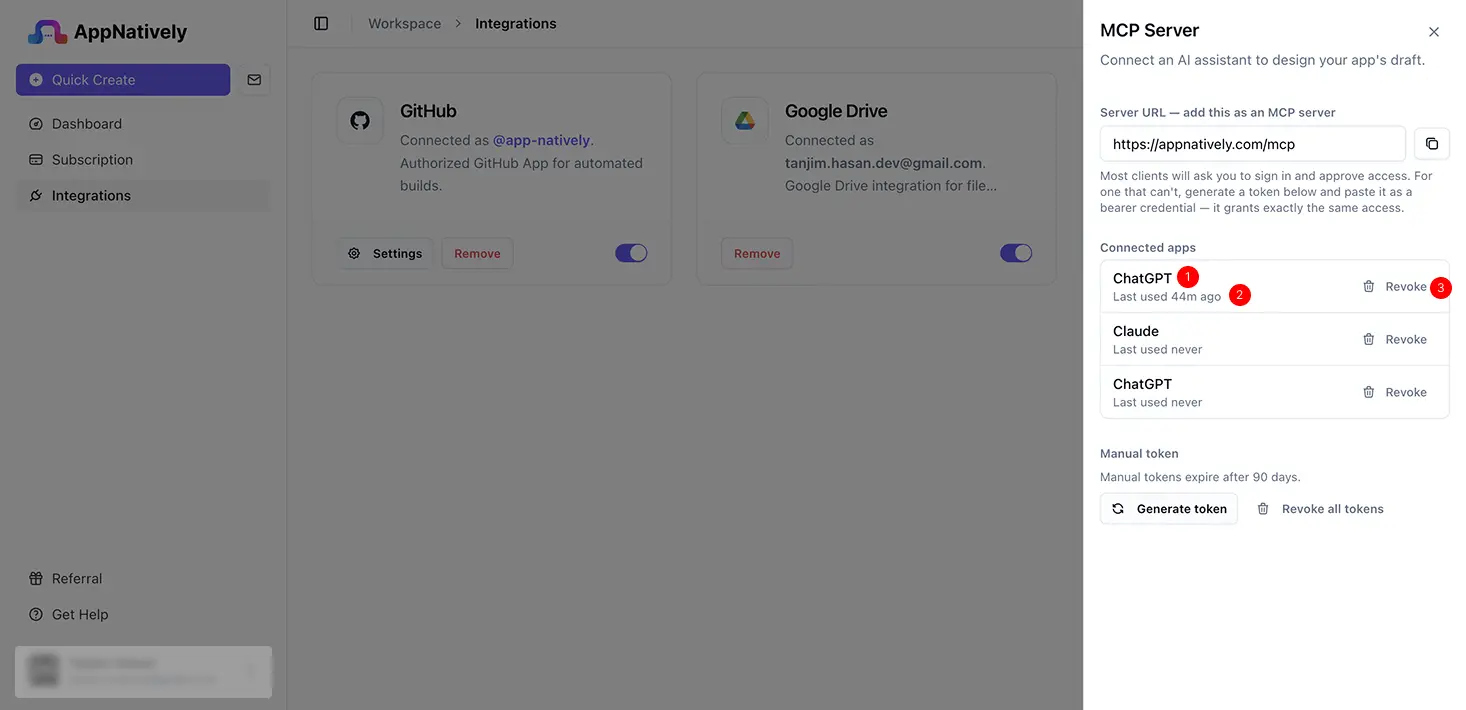This screenshot has height=710, width=1466.
Task: Click the trash icon in the first ChatGPT row
Action: 1369,287
